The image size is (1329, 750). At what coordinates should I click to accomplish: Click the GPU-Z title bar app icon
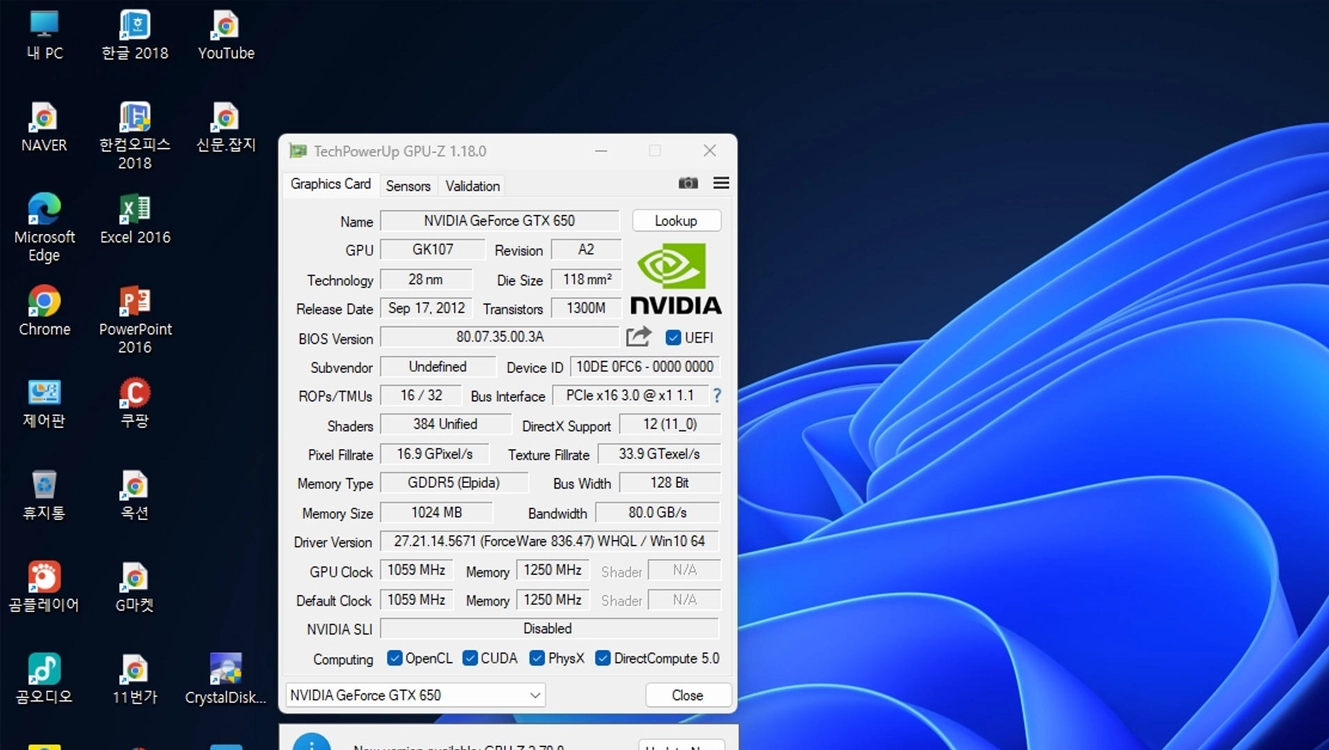tap(297, 151)
